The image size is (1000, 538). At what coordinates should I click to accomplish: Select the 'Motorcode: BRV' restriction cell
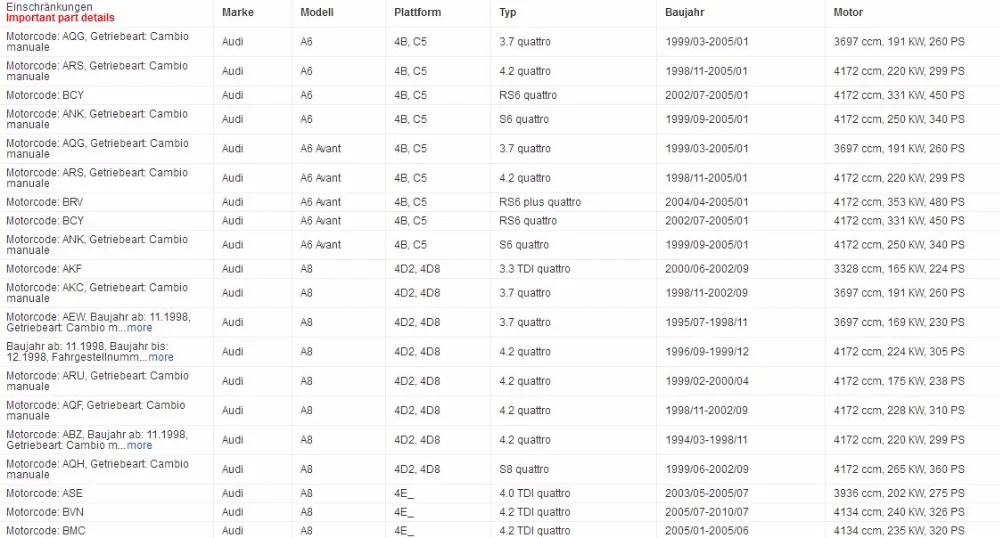[45, 202]
